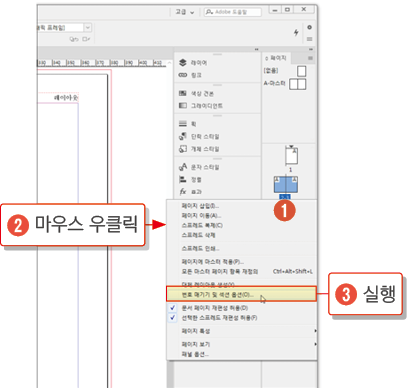Image resolution: width=407 pixels, height=388 pixels.
Task: Choose 패널 옵션... menu entry
Action: click(x=195, y=354)
